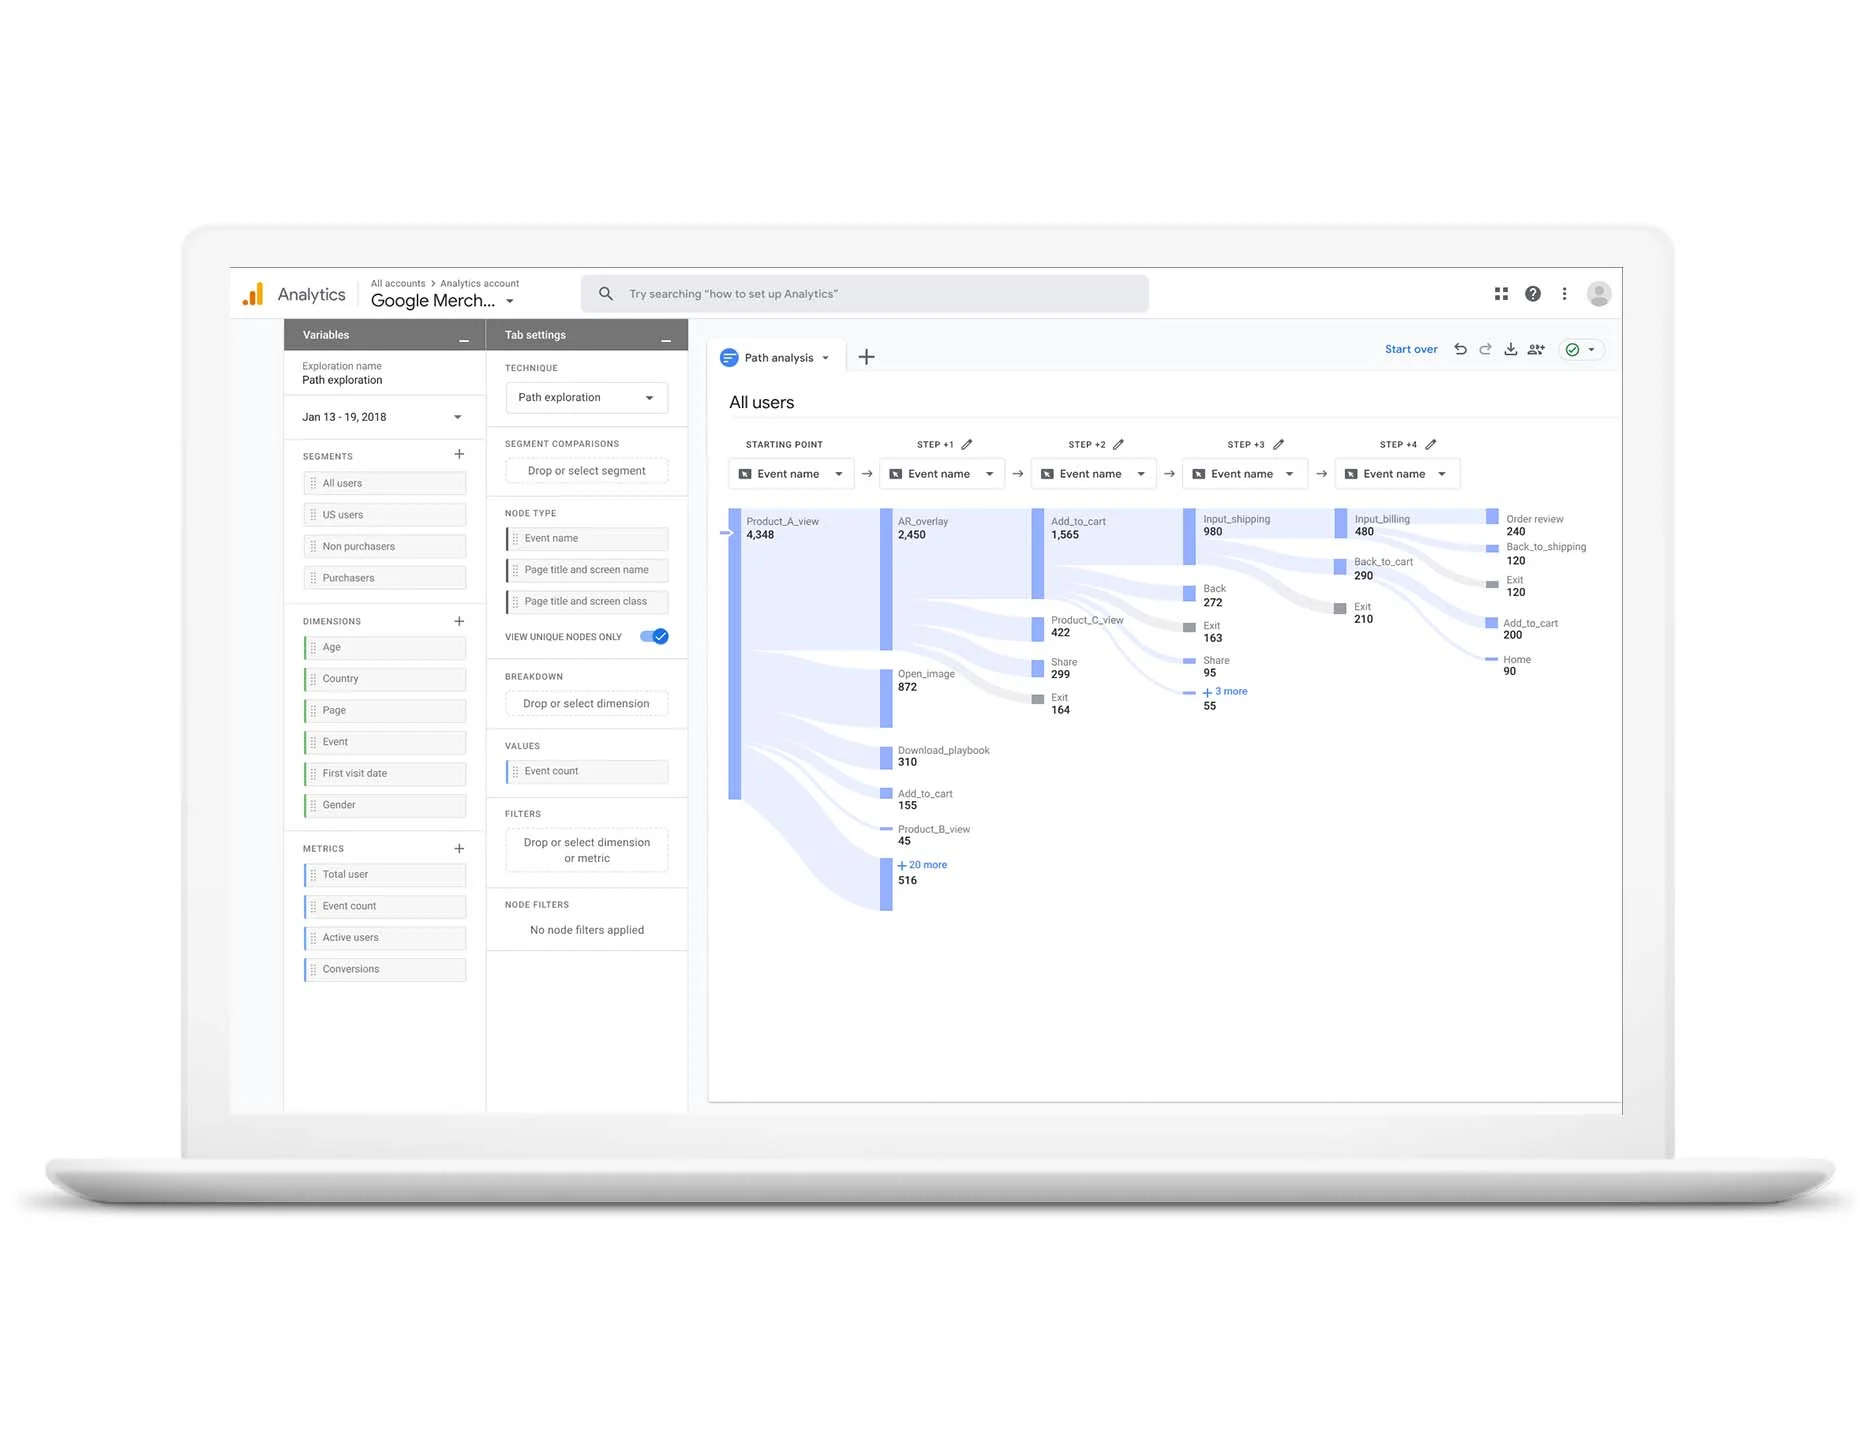Viewport: 1872px width, 1446px height.
Task: Download the exploration using the export icon
Action: [1511, 349]
